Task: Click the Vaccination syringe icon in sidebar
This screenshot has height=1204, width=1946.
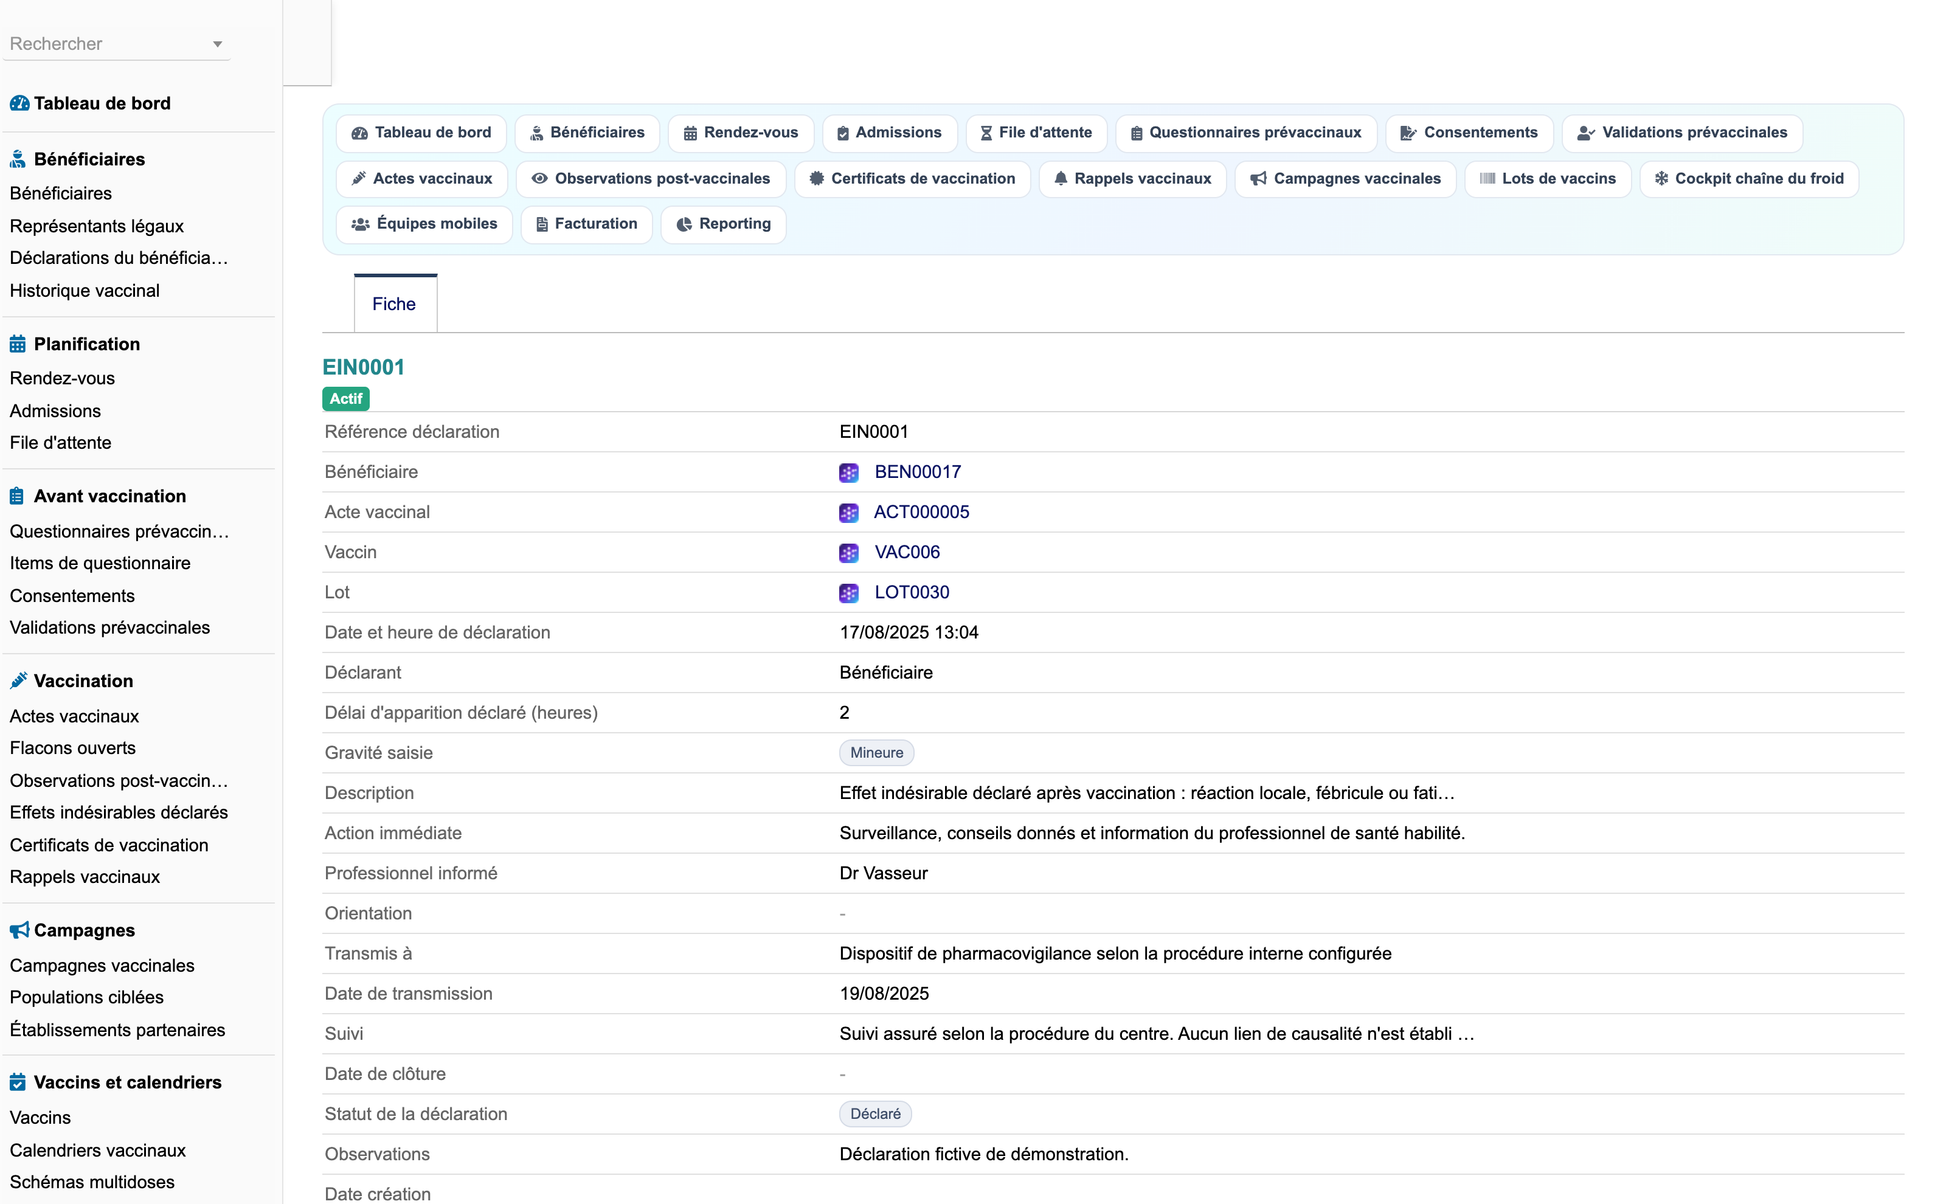Action: 18,681
